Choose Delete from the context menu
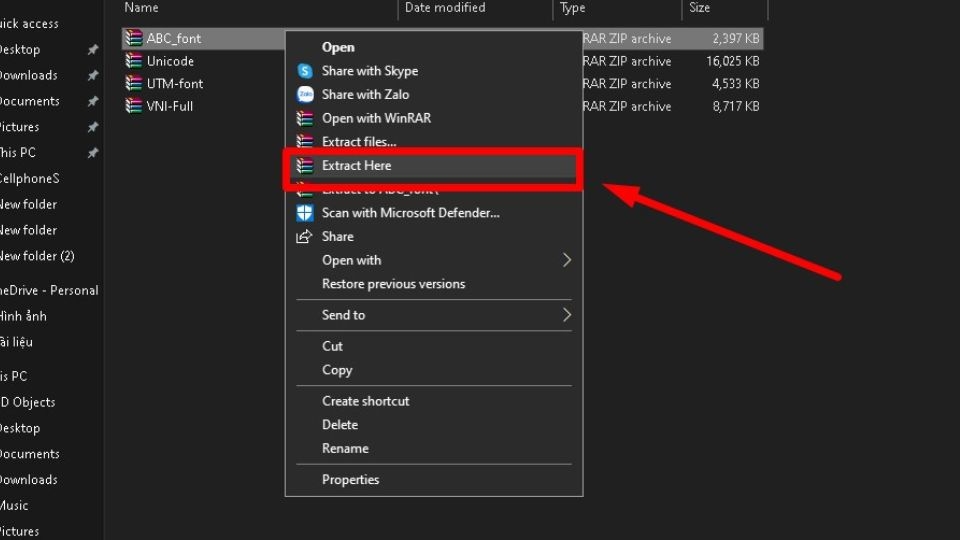The height and width of the screenshot is (540, 960). click(x=340, y=424)
